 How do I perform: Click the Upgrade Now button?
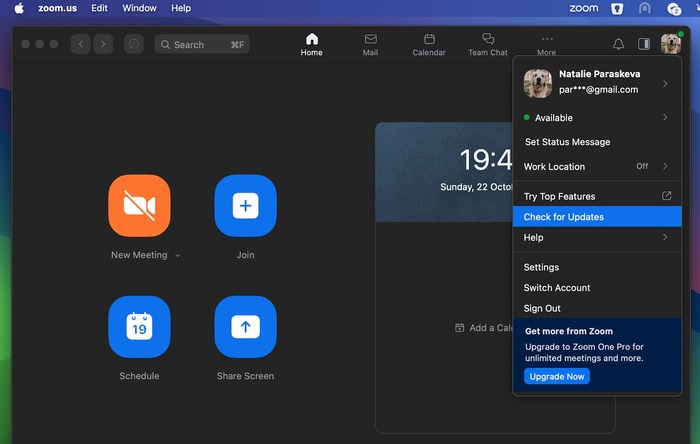pyautogui.click(x=557, y=376)
